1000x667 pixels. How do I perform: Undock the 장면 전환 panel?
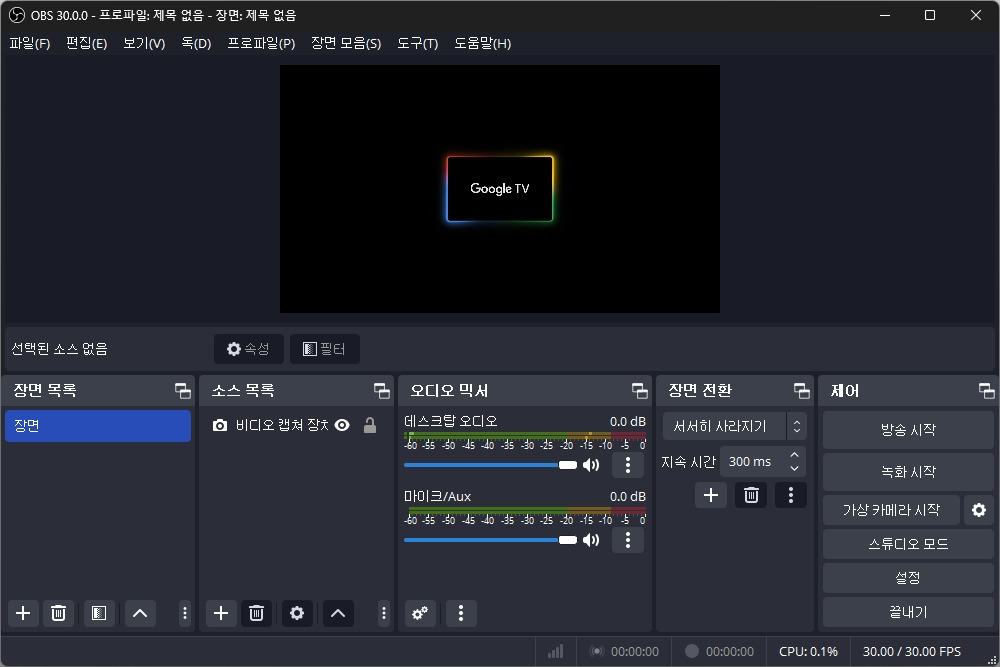pyautogui.click(x=802, y=390)
